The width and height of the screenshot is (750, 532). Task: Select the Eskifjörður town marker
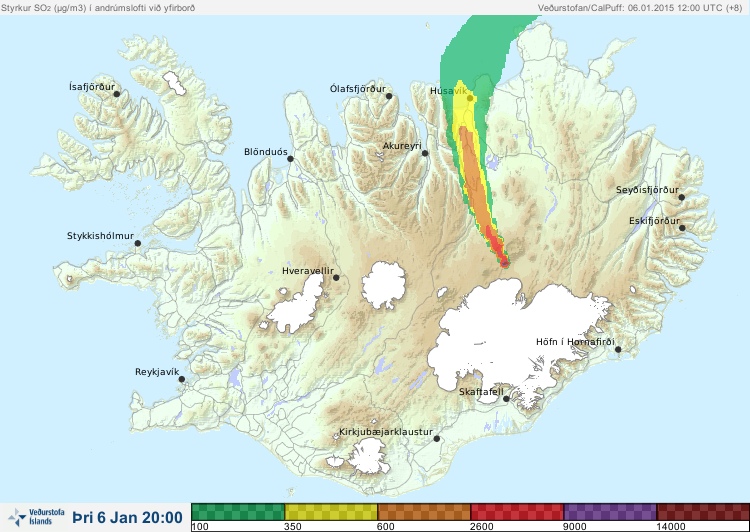[x=682, y=228]
